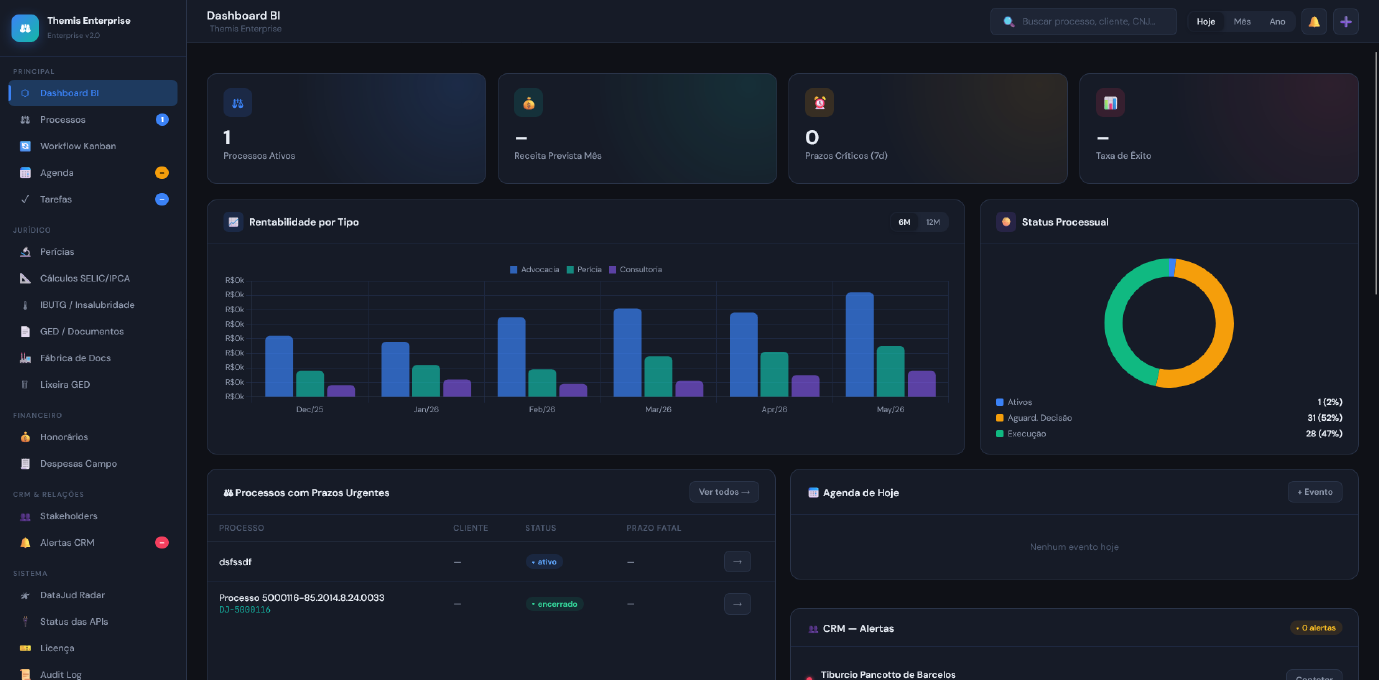
Task: Click the May/26 Advocacia blue bar
Action: 860,345
